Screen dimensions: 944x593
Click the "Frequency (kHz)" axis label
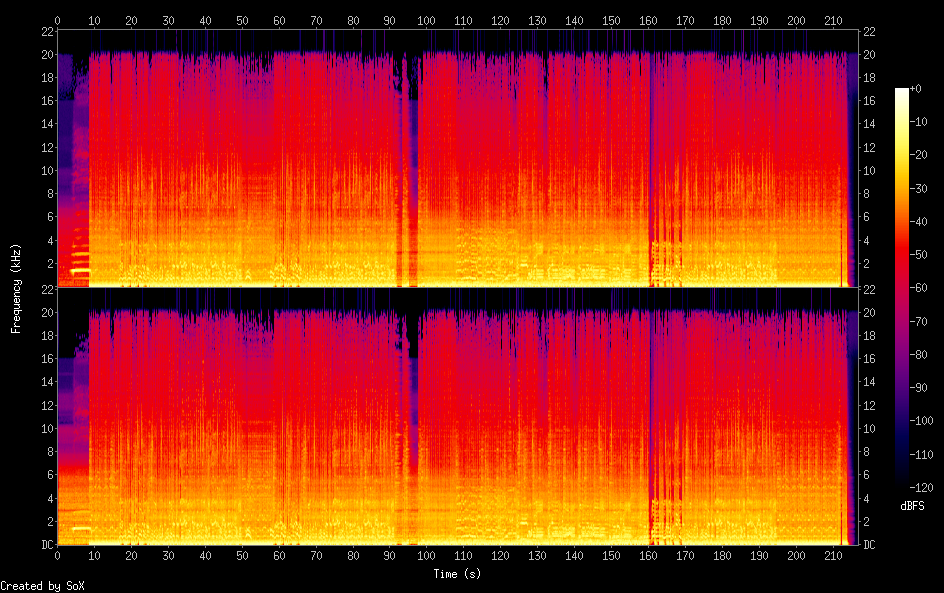[16, 288]
